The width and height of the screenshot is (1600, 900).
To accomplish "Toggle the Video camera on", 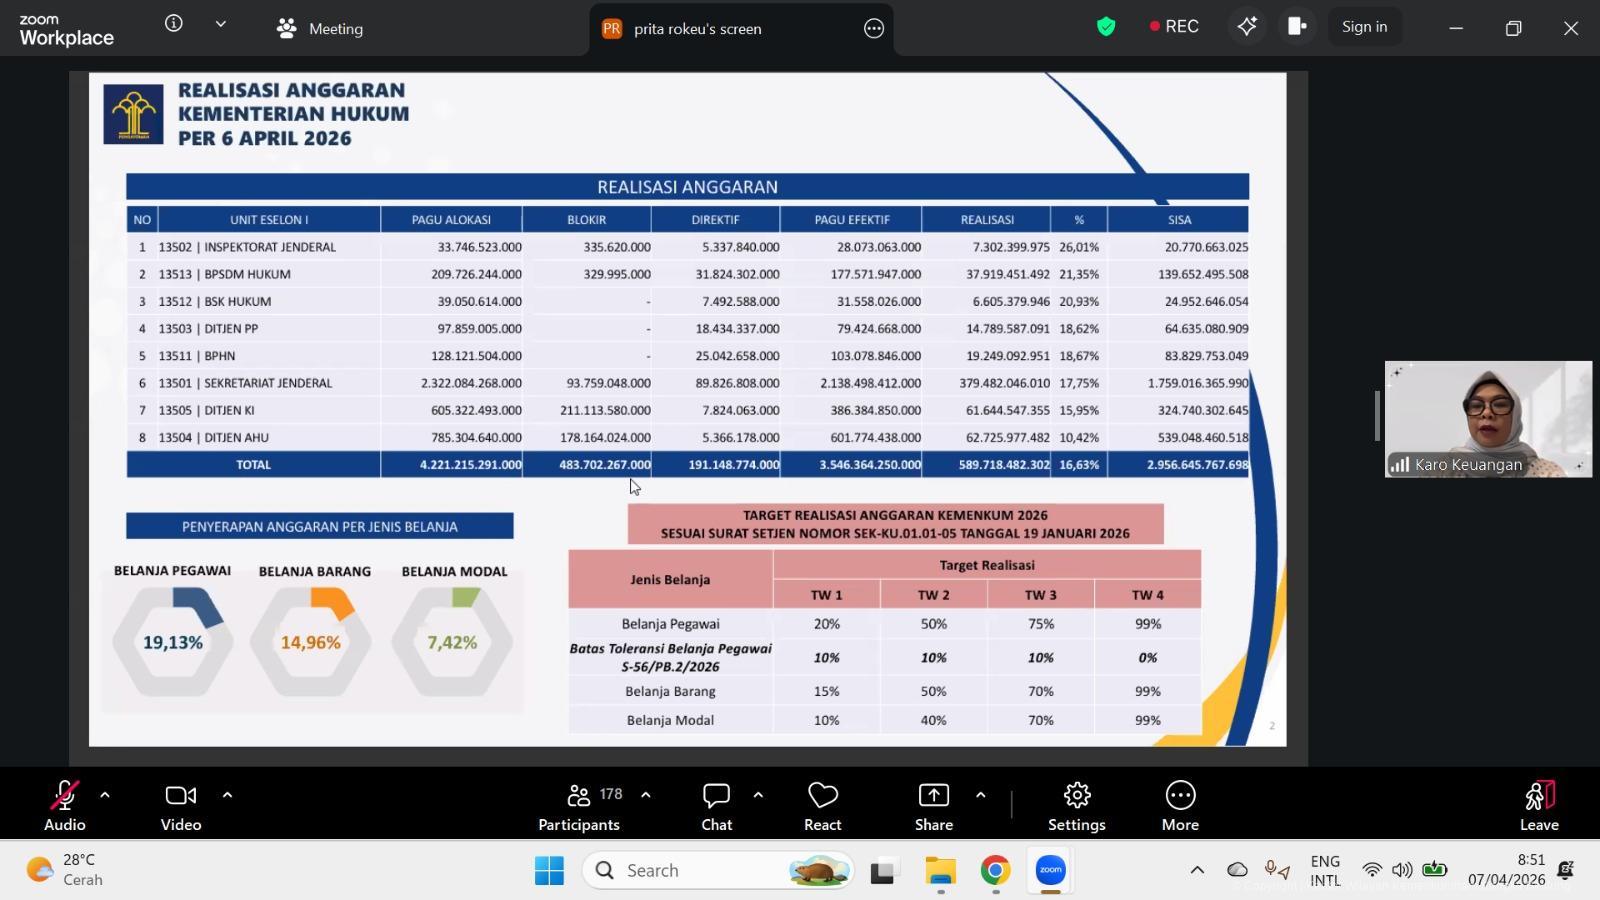I will click(x=181, y=806).
